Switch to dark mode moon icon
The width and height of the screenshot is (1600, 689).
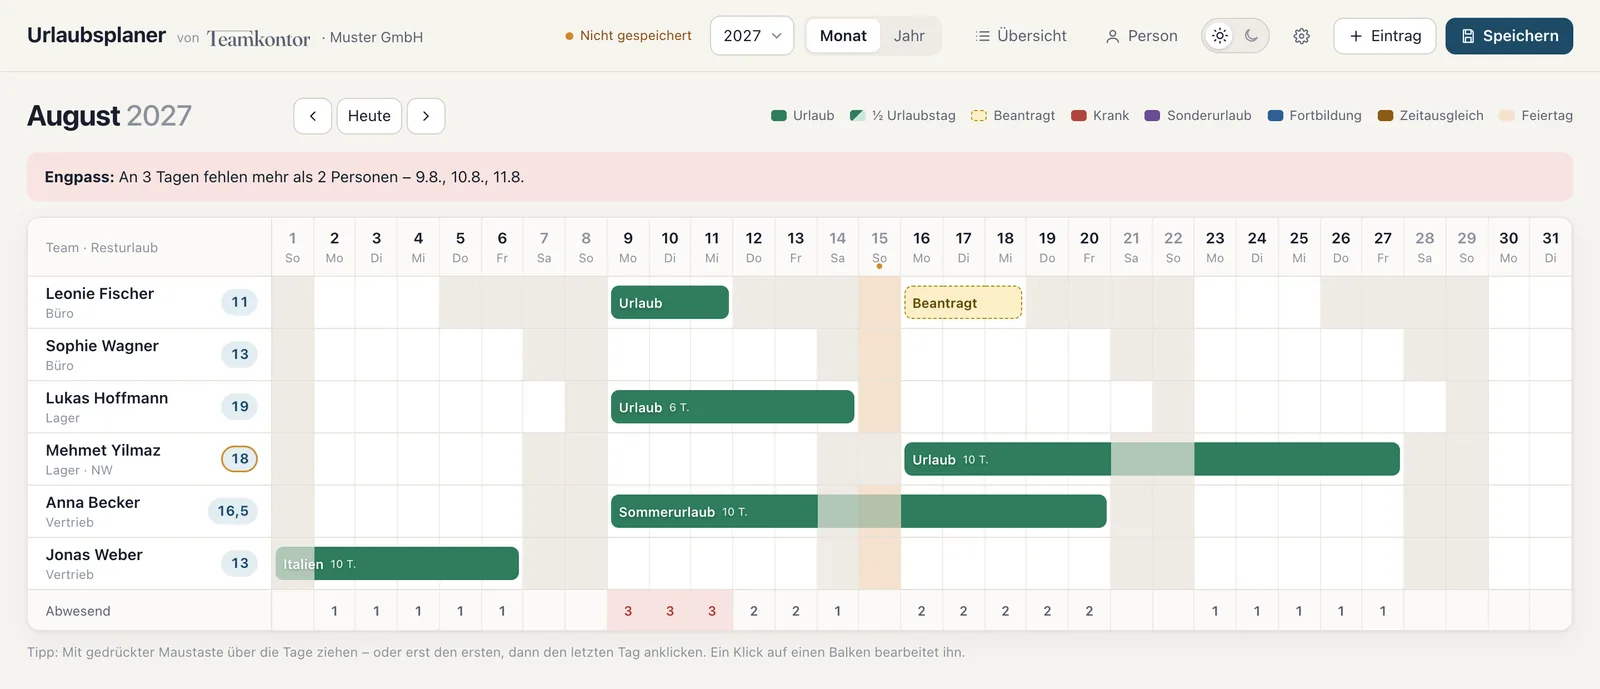pyautogui.click(x=1251, y=36)
